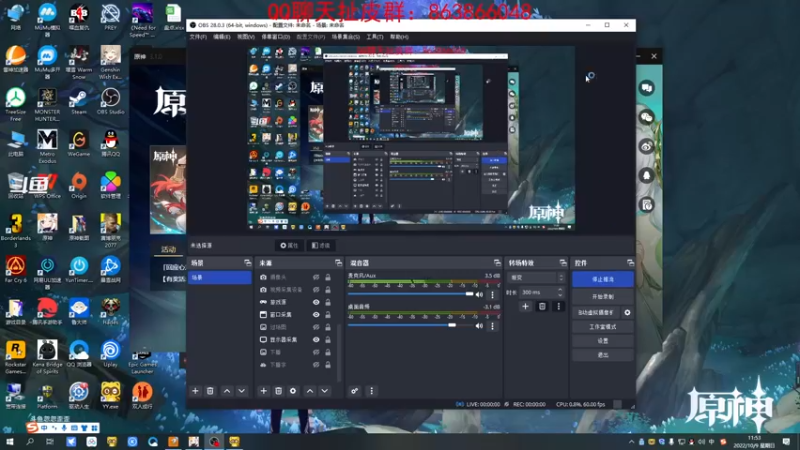Toggle lock on 显示器采集 source

328,340
